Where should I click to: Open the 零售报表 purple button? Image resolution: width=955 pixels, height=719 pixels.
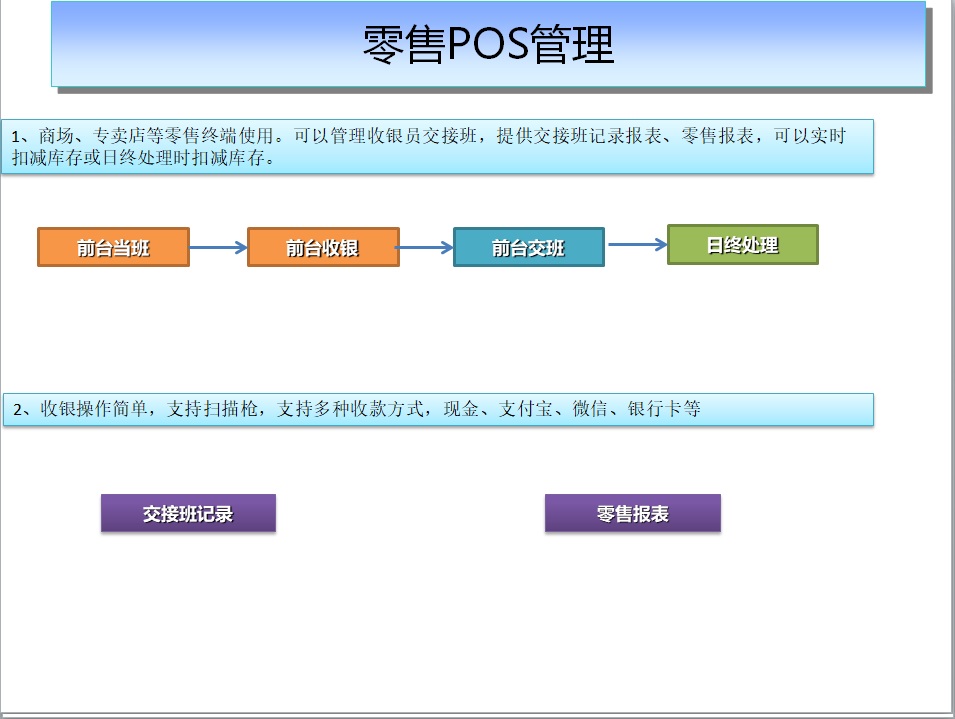pos(633,513)
